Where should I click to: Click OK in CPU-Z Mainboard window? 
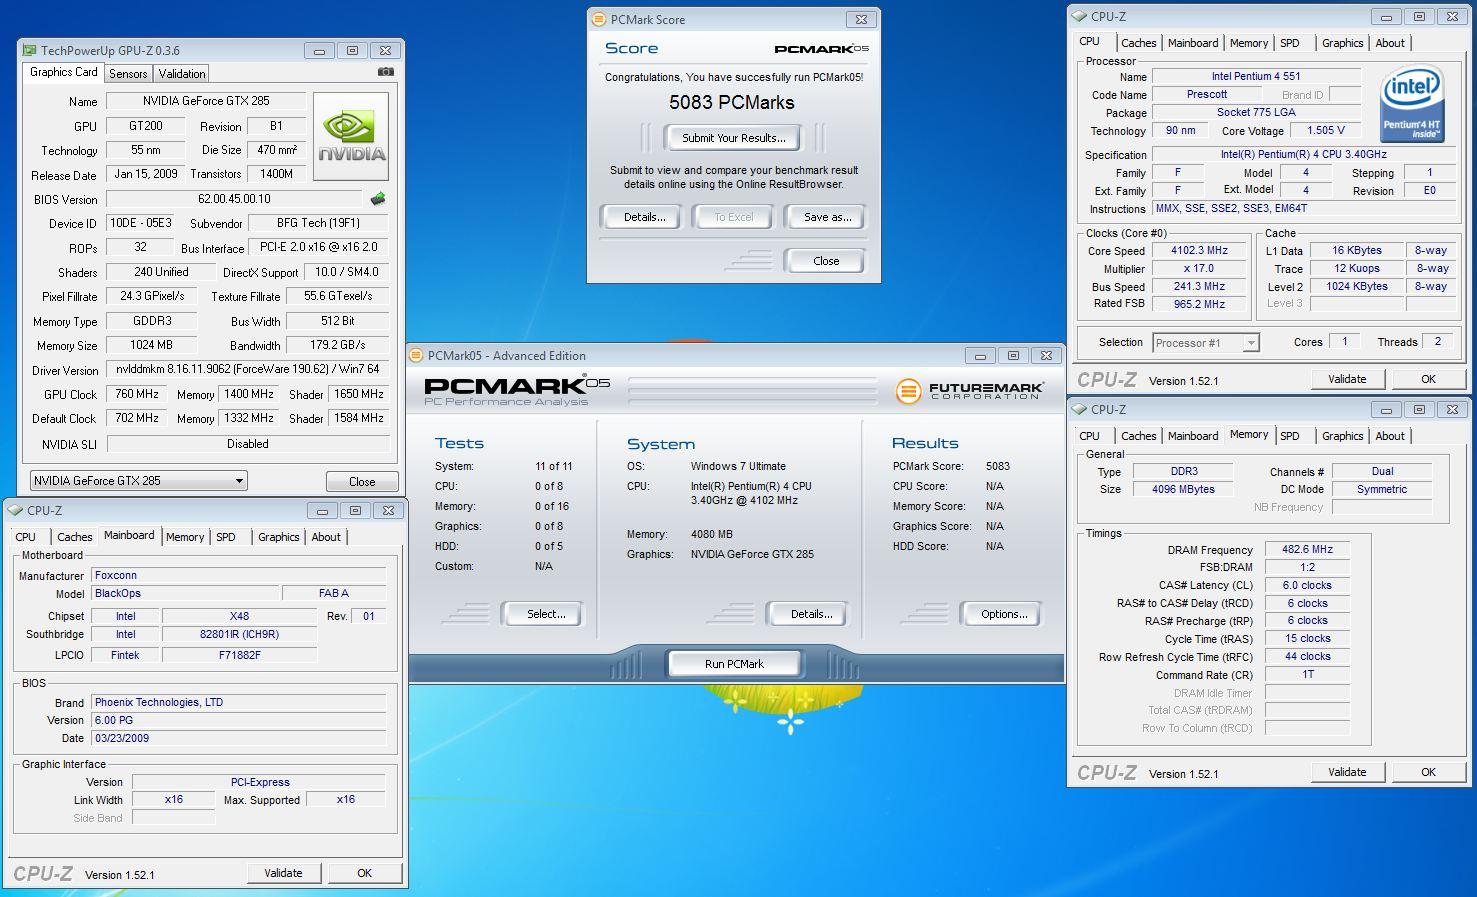tap(364, 873)
